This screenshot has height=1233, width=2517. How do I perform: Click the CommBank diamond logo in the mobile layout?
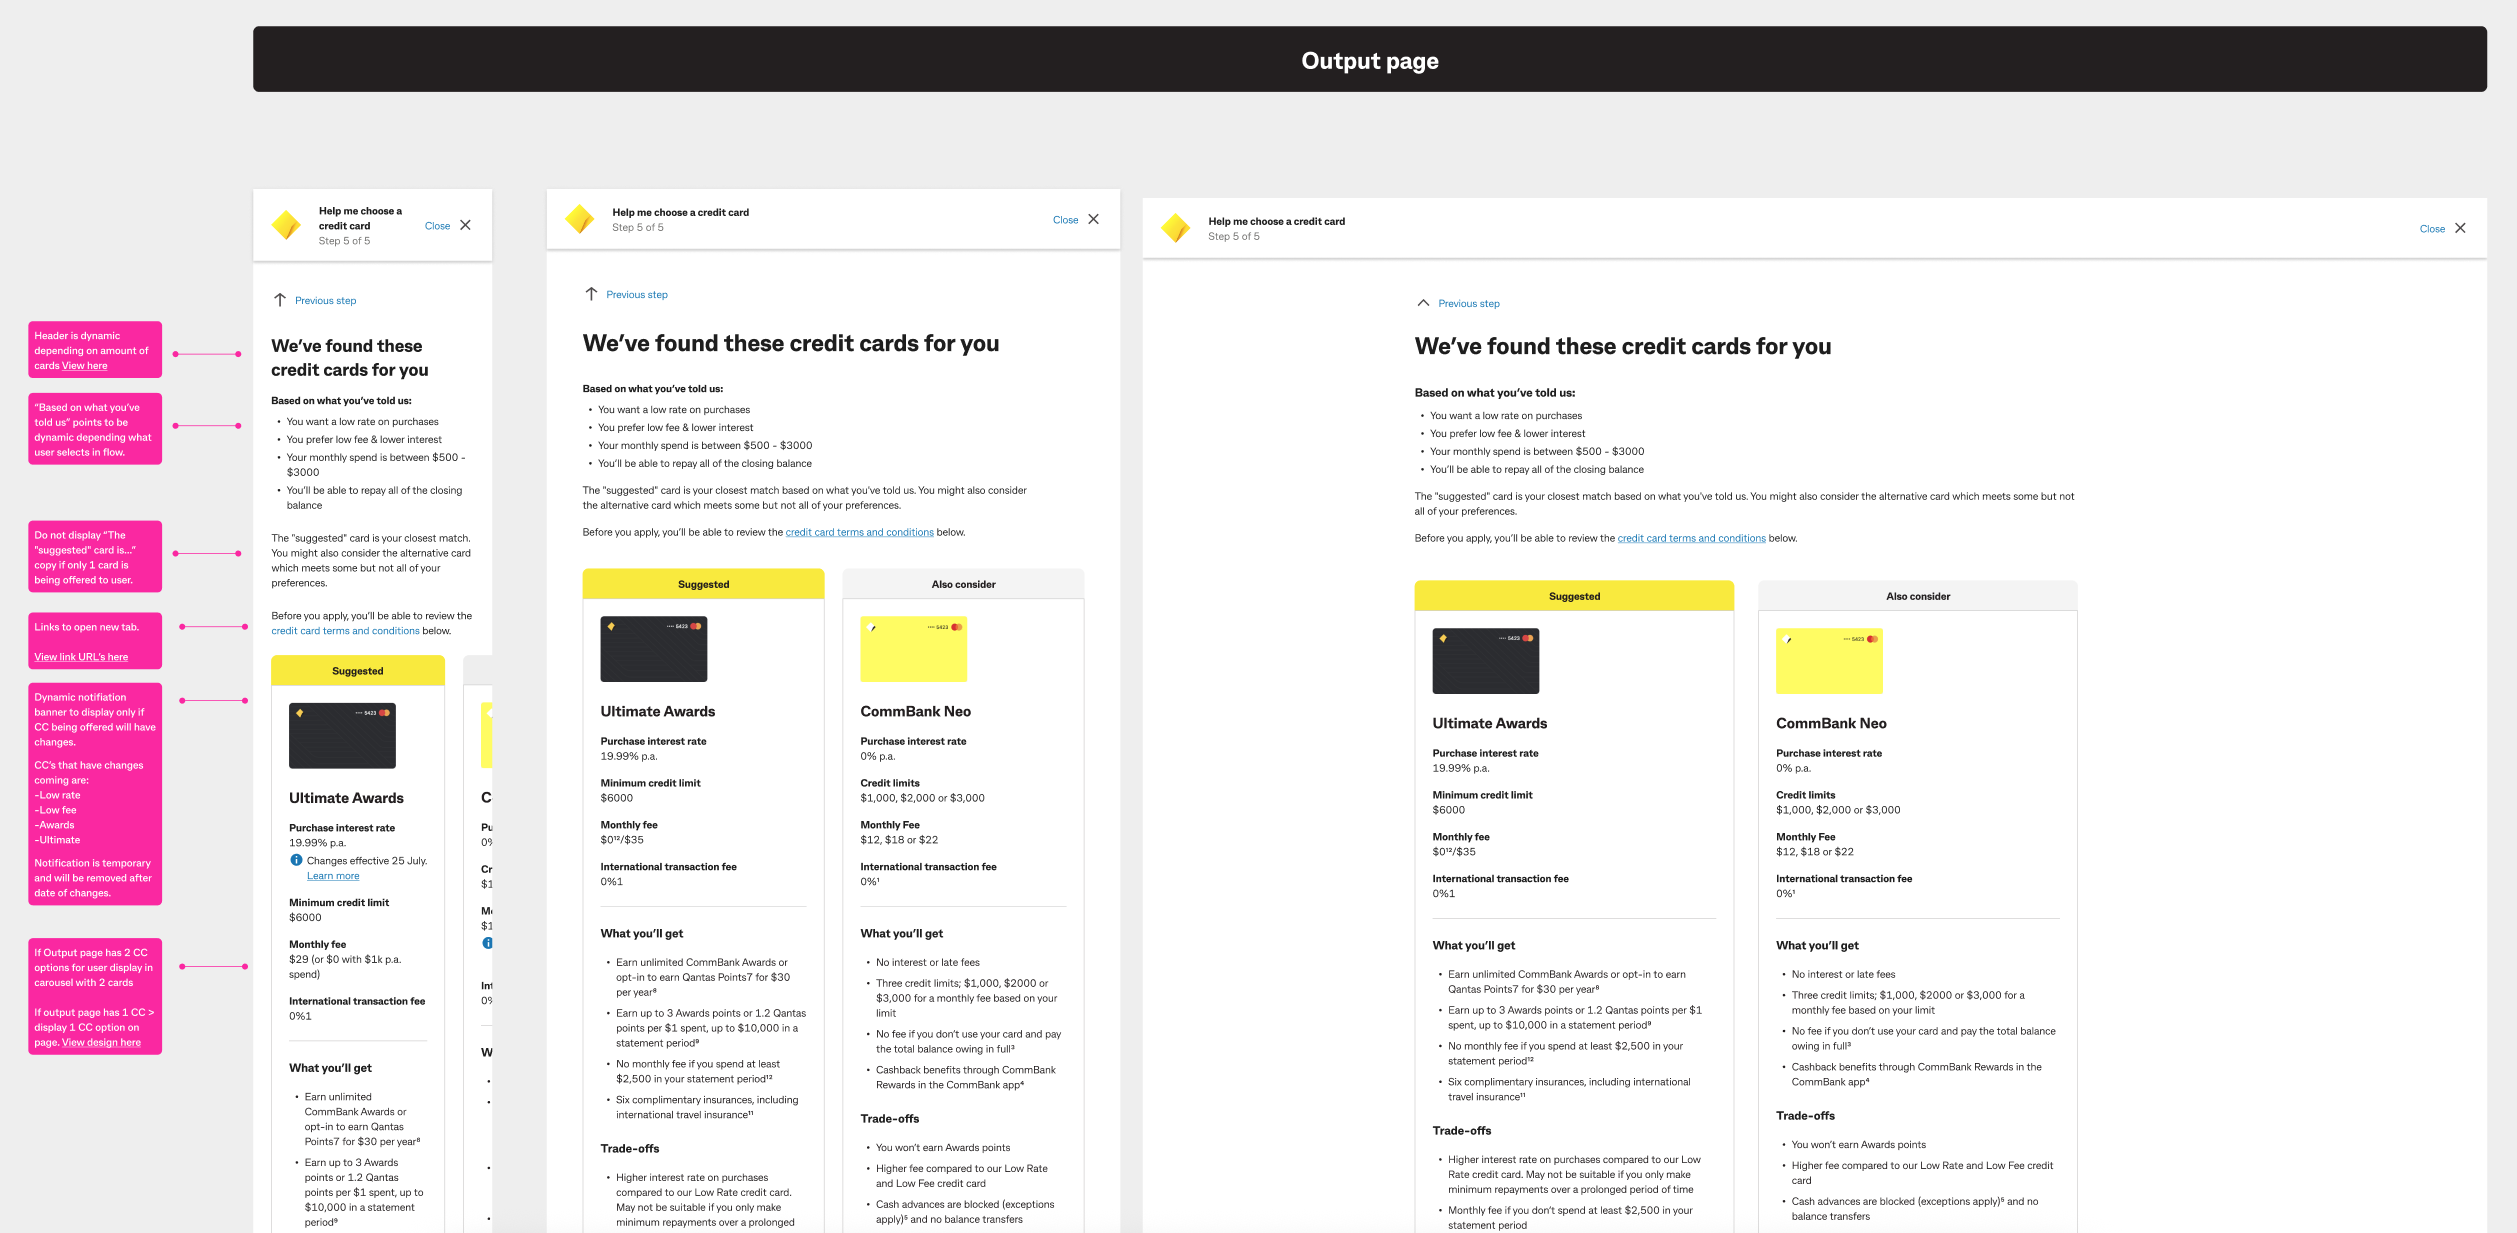(x=286, y=225)
